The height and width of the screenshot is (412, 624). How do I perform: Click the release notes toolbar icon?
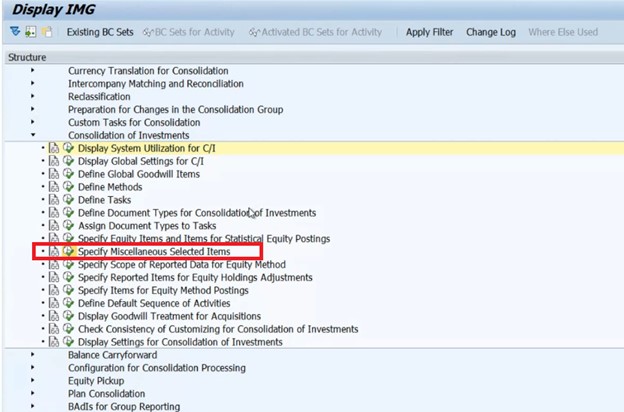47,32
